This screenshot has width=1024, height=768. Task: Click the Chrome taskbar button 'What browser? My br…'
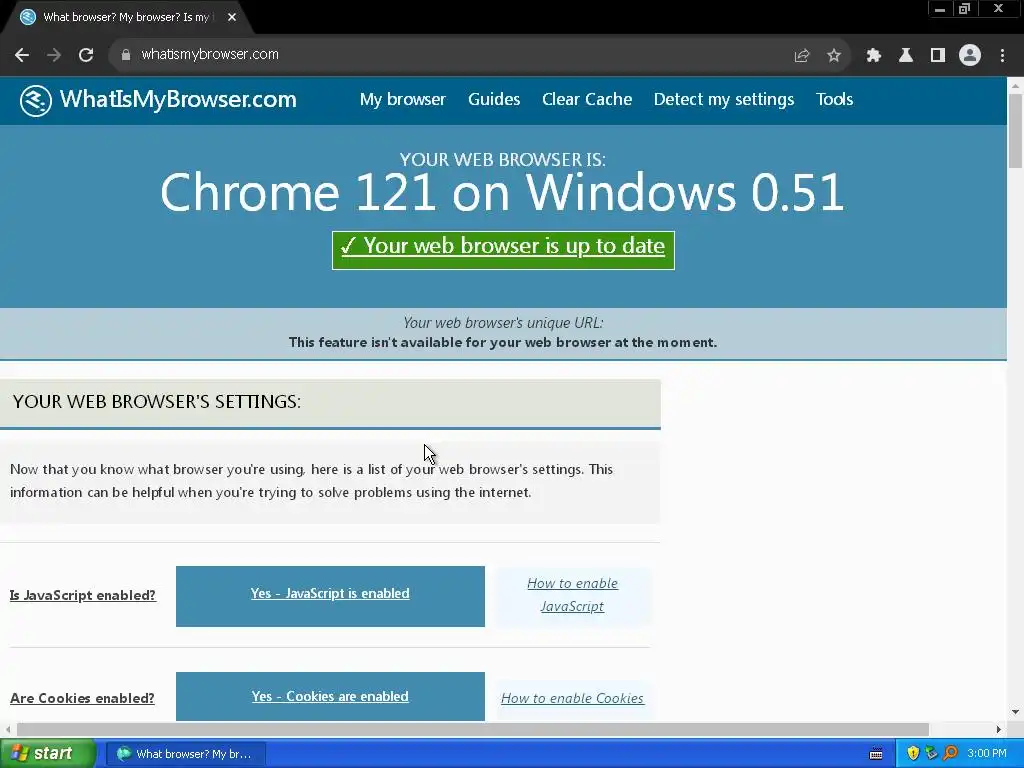click(185, 754)
